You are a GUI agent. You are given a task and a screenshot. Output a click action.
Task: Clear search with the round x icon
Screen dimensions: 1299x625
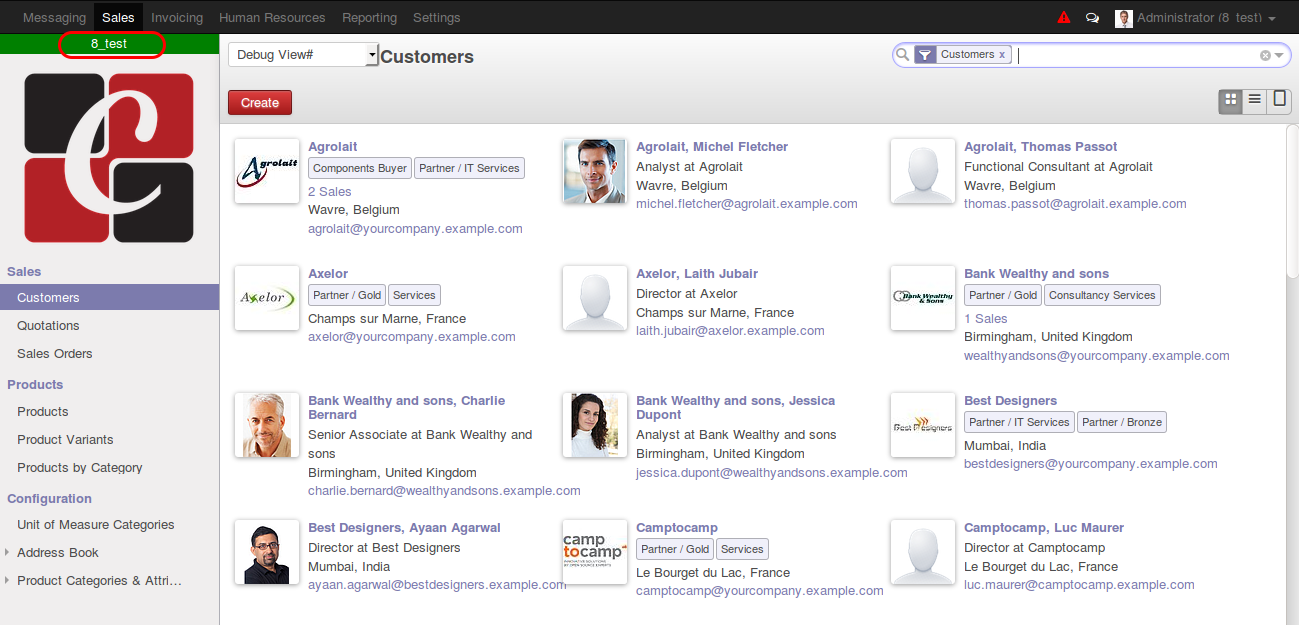pos(1265,55)
